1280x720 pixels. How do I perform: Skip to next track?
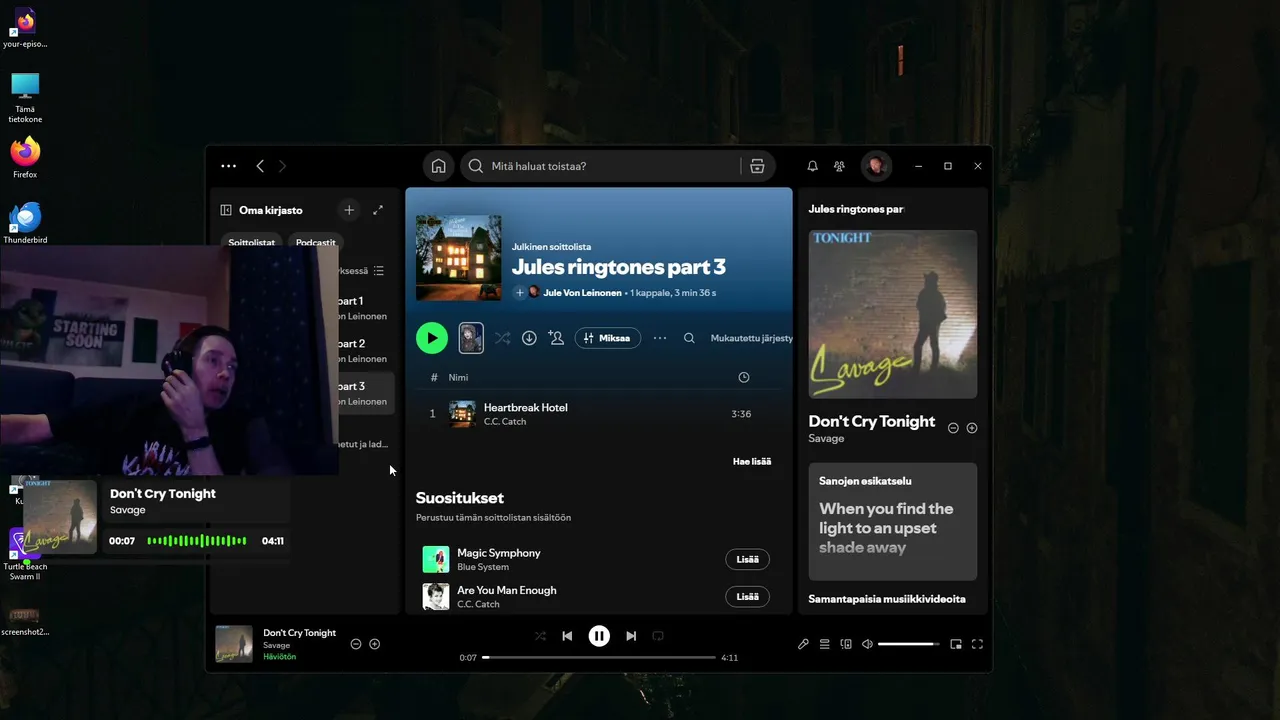pyautogui.click(x=631, y=636)
